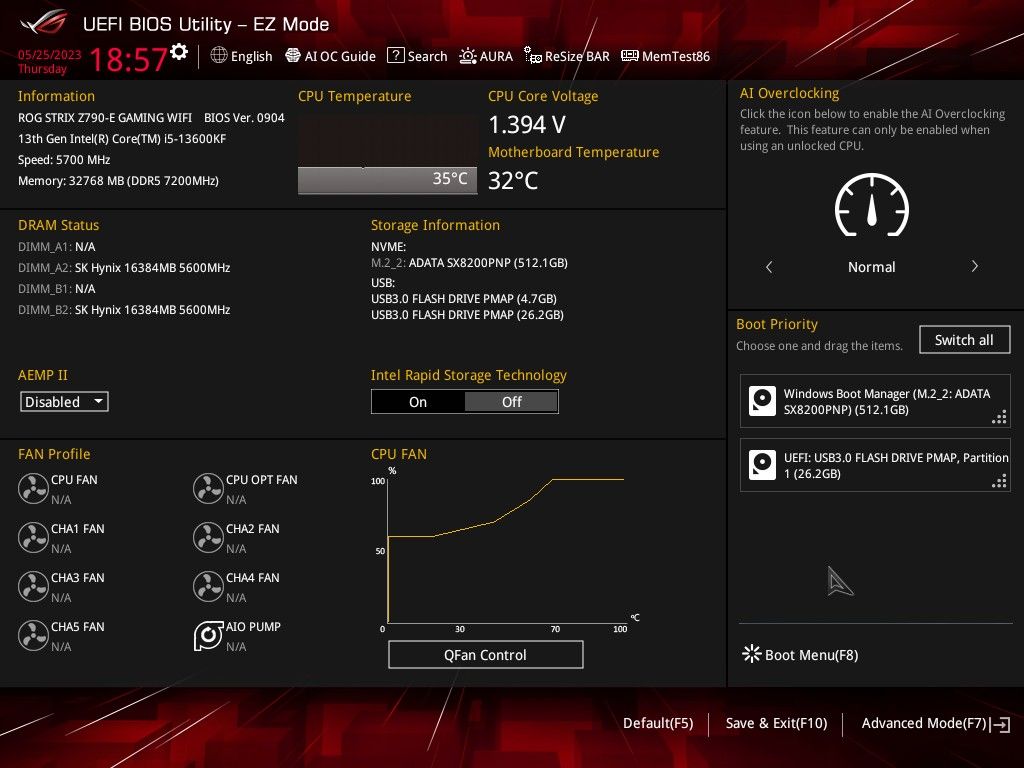The width and height of the screenshot is (1024, 768).
Task: Click the English language label
Action: [x=251, y=56]
